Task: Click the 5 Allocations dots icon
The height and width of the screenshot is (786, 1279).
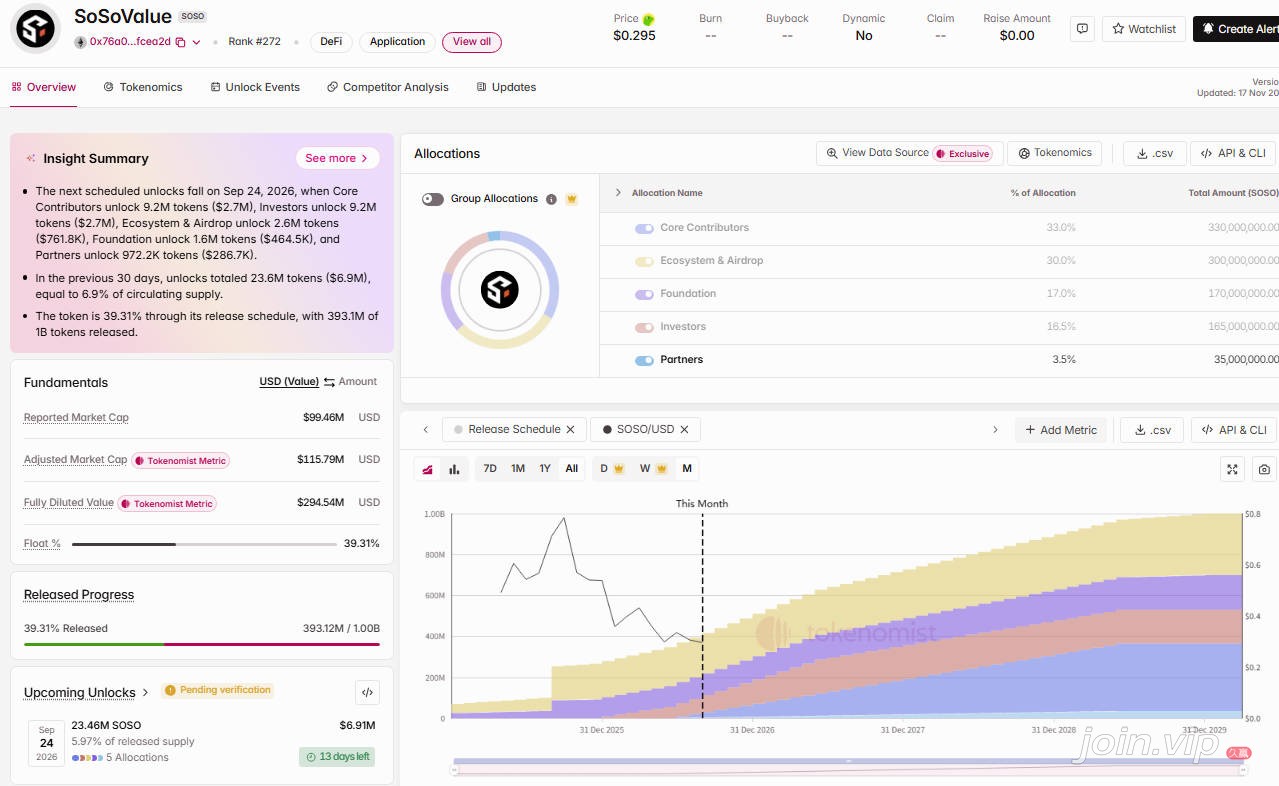Action: click(x=87, y=758)
